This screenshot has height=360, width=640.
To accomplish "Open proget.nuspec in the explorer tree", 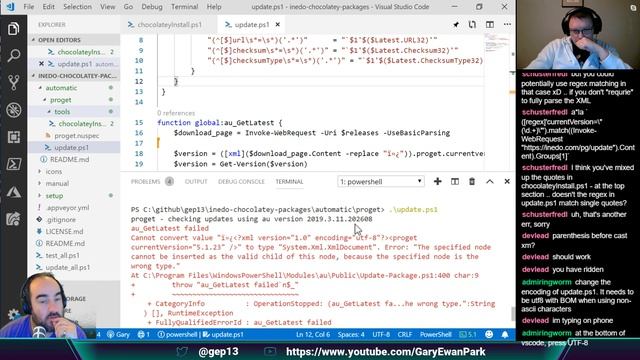I will pos(77,136).
